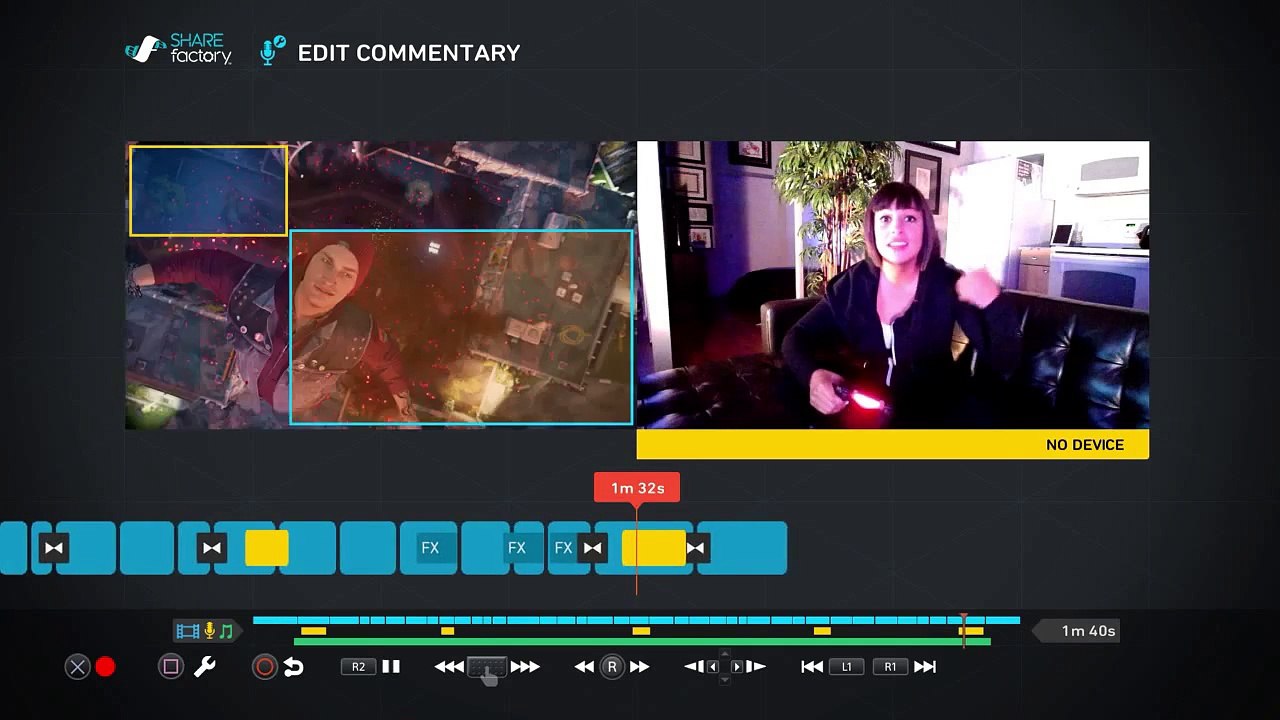The image size is (1280, 720).
Task: Click the fourth yellow segment on overview bar
Action: 822,631
